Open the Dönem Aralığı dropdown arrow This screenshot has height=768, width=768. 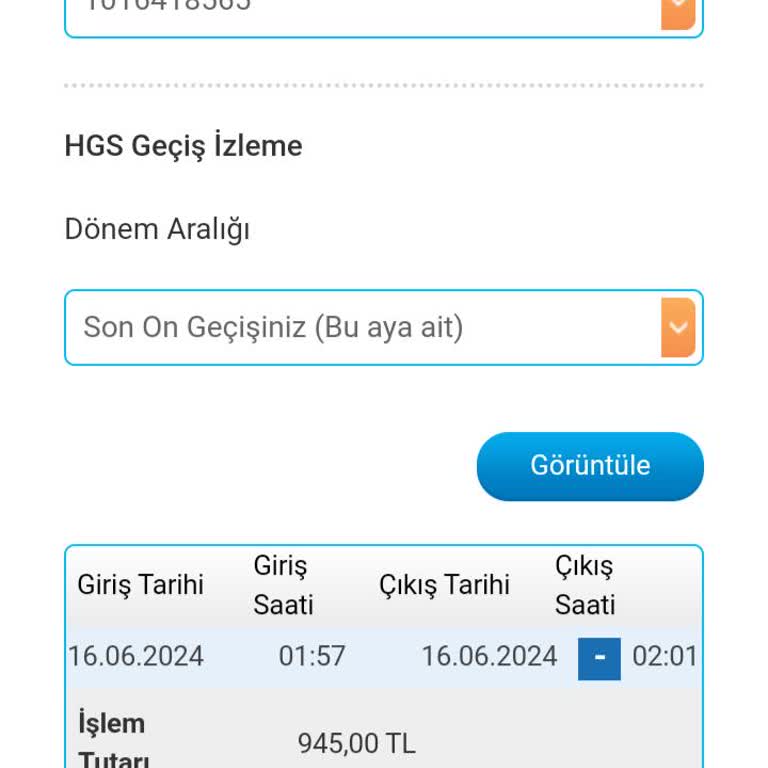pyautogui.click(x=678, y=328)
